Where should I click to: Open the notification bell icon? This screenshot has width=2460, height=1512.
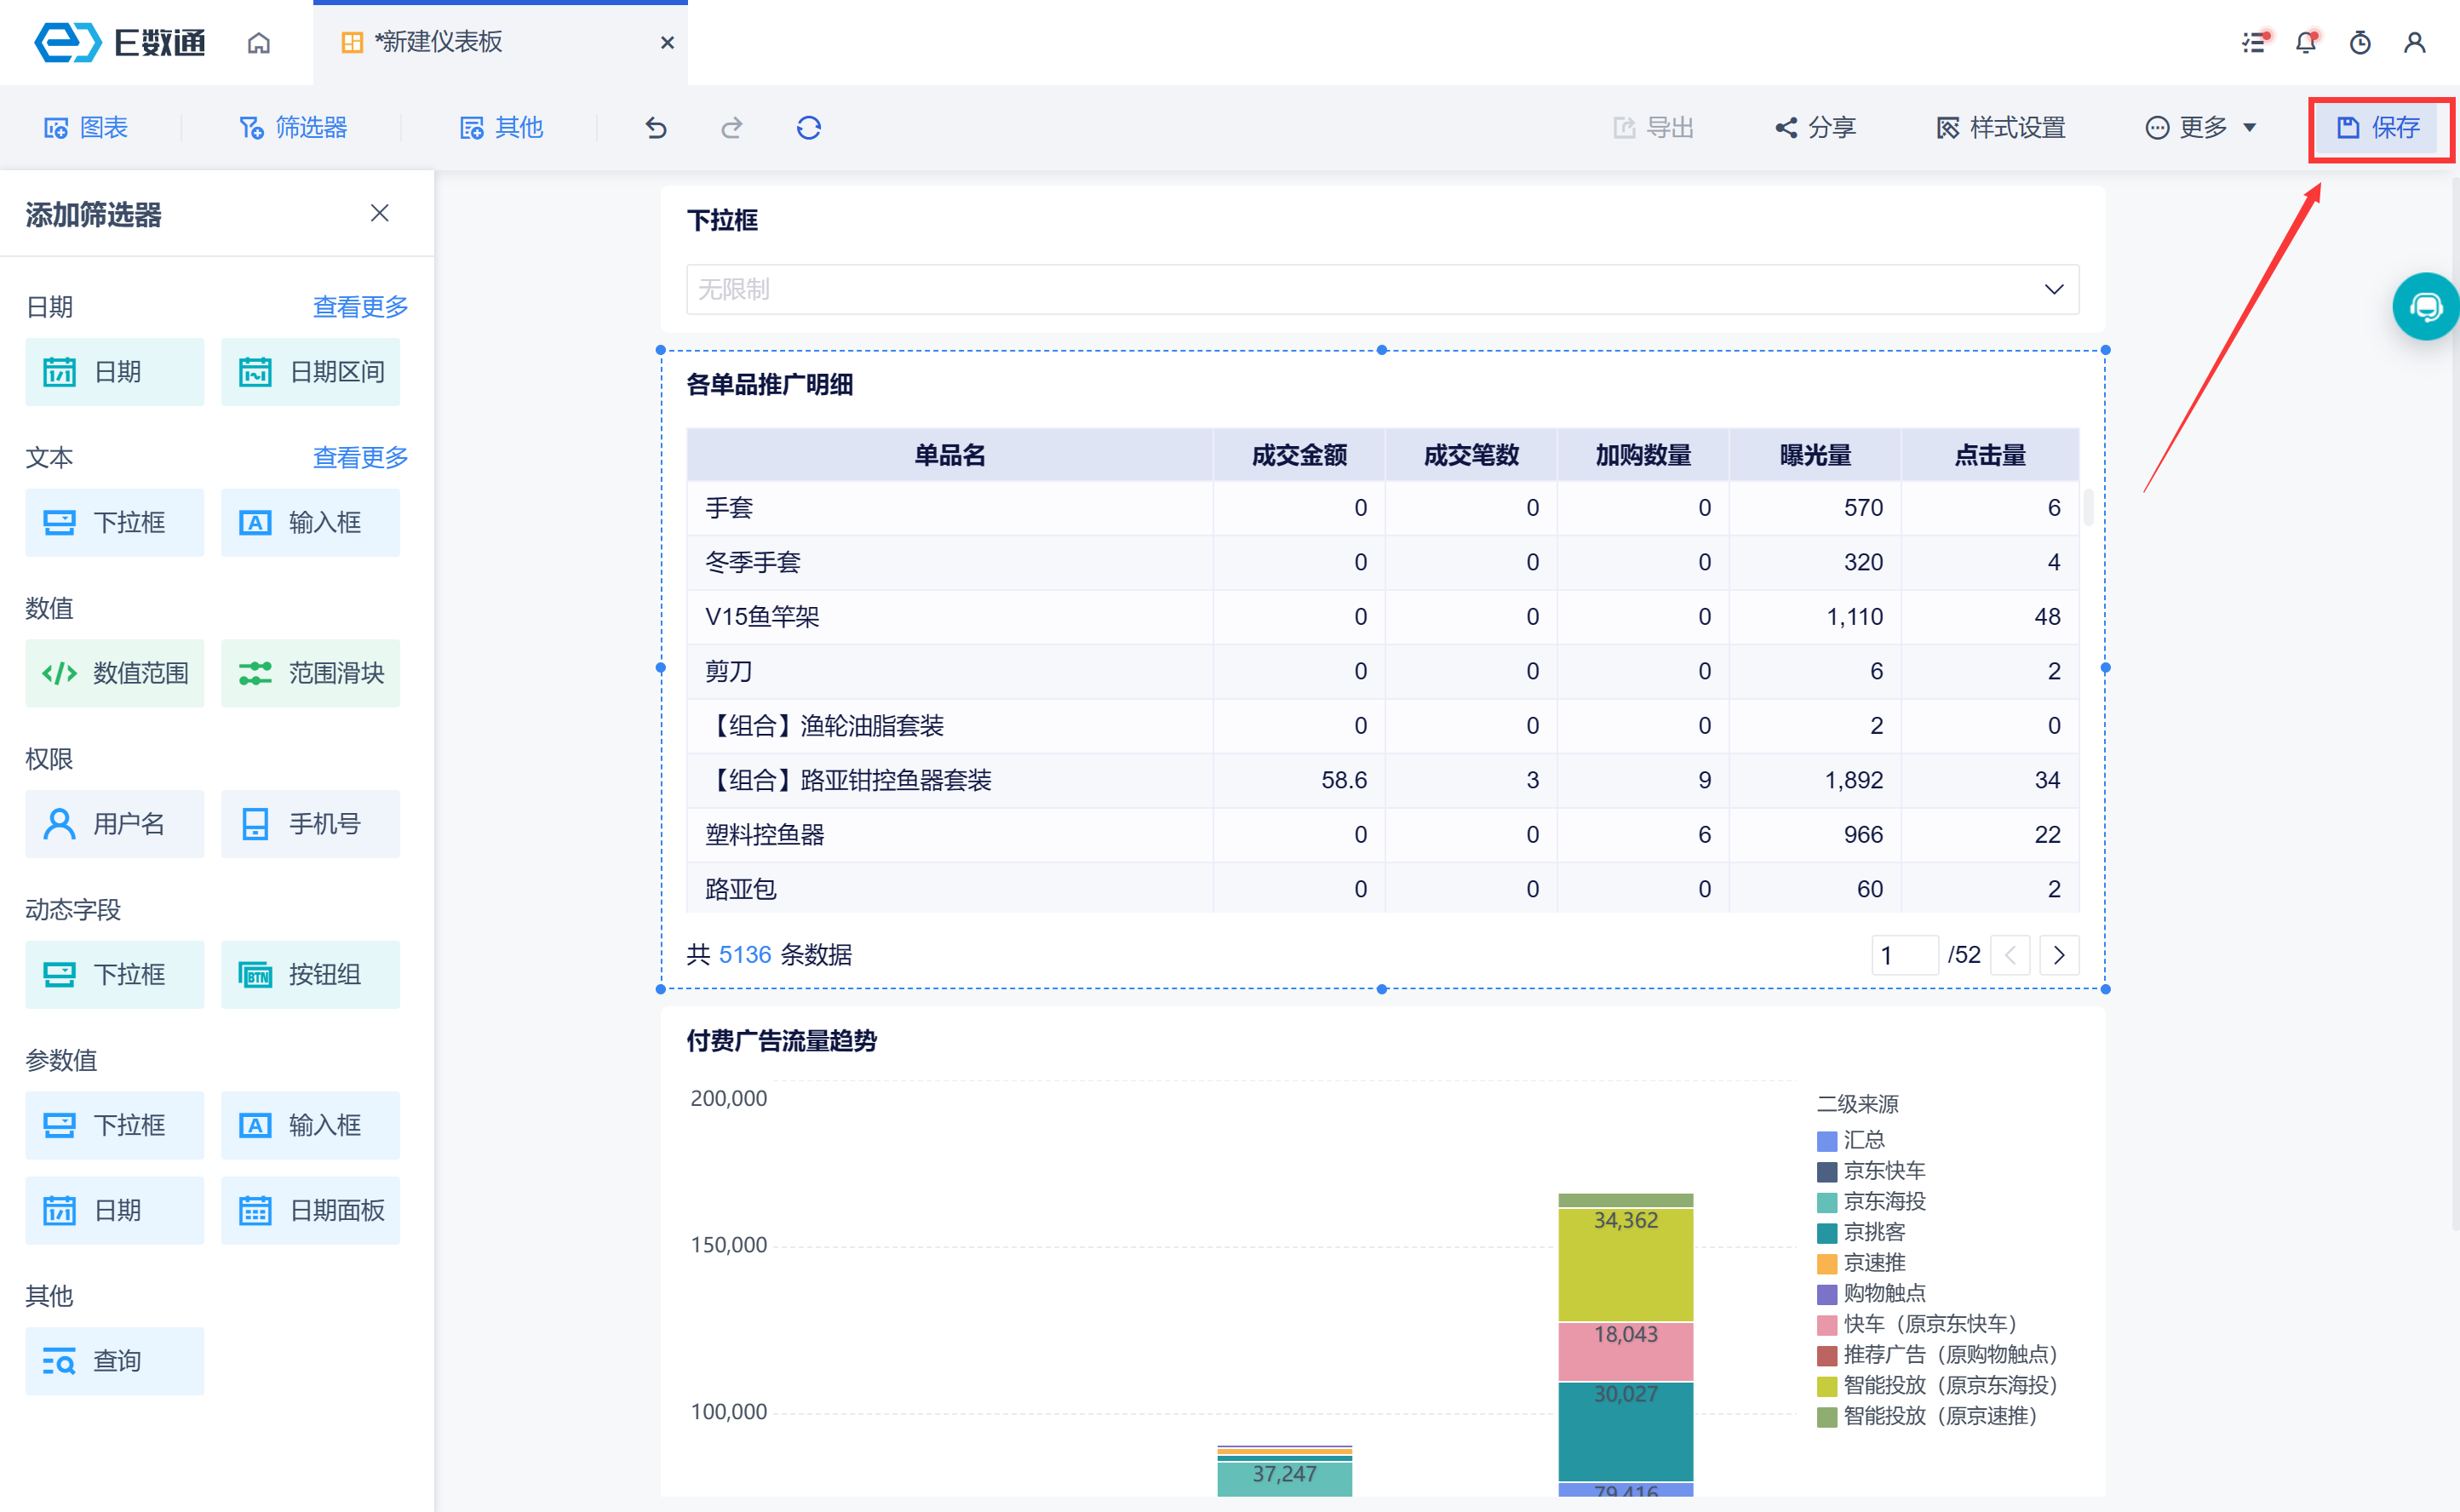click(x=2306, y=43)
